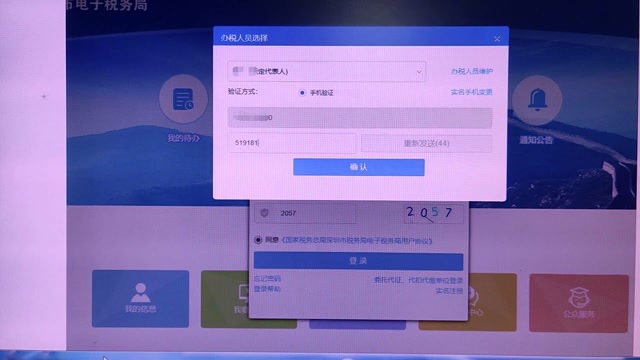The image size is (640, 360).
Task: Select 手机验证 radio button
Action: coord(302,93)
